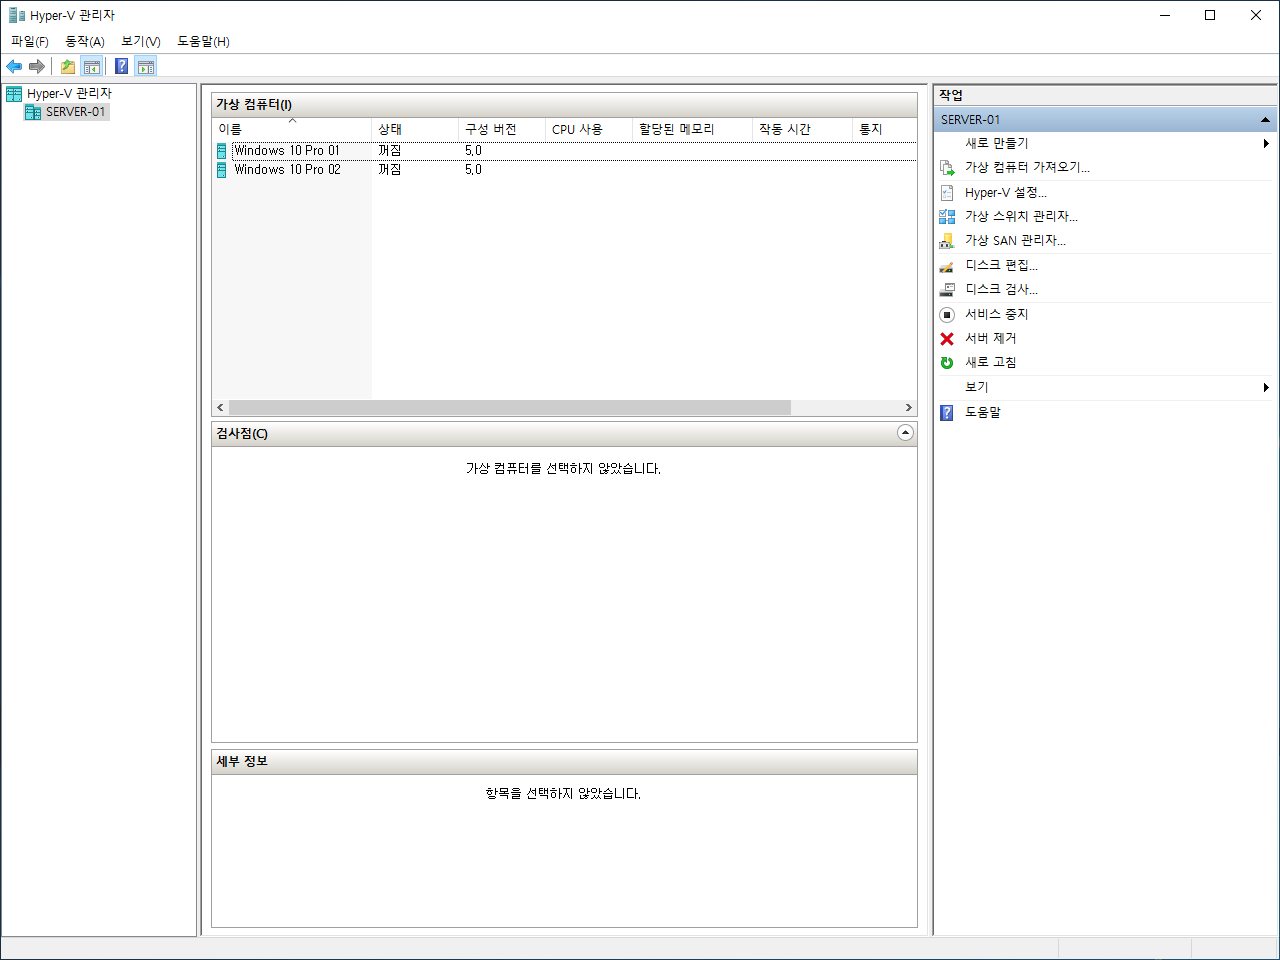Click the Hyper-V 관리자 tree root icon

pyautogui.click(x=14, y=93)
